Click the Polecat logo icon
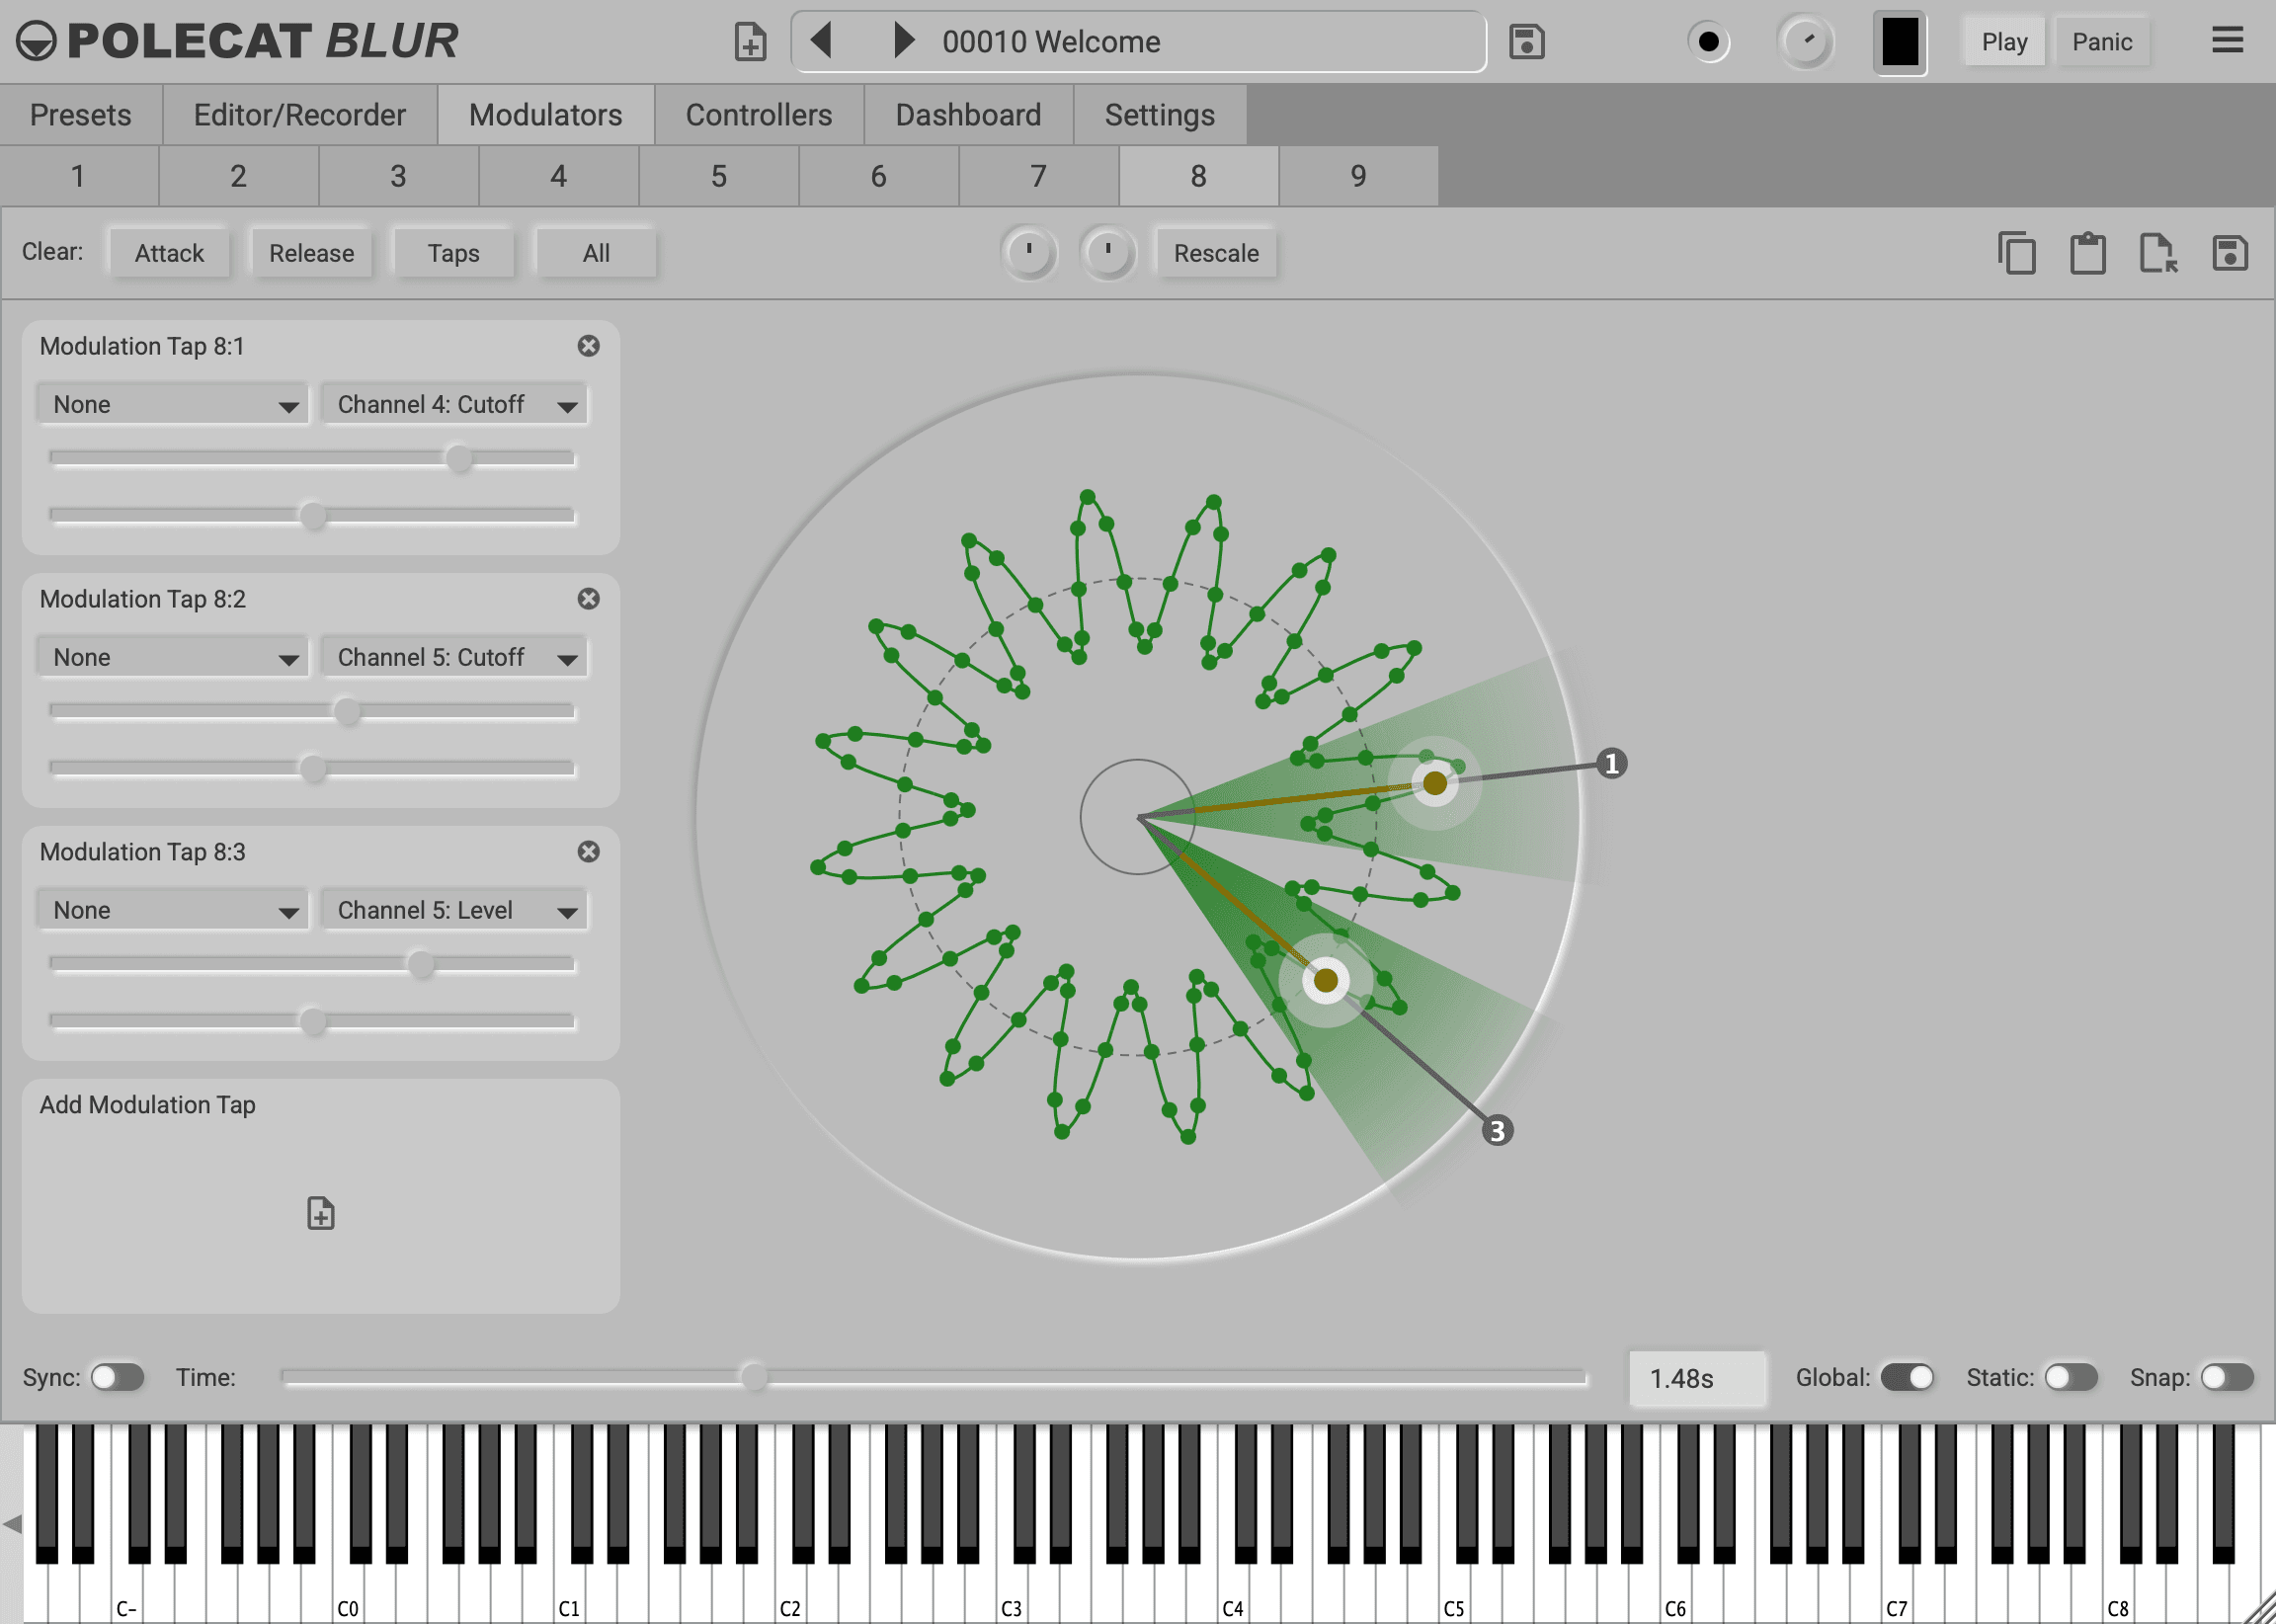 37,41
